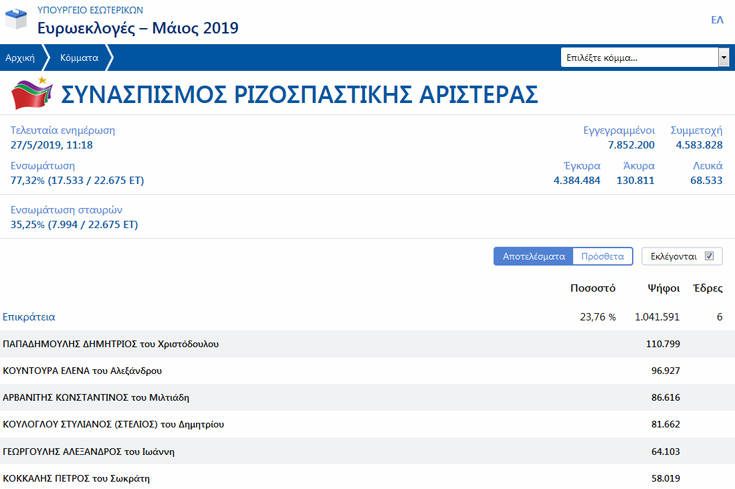Click the Επιλέξτε κόμμα combo box field
Image resolution: width=735 pixels, height=489 pixels.
[x=638, y=58]
